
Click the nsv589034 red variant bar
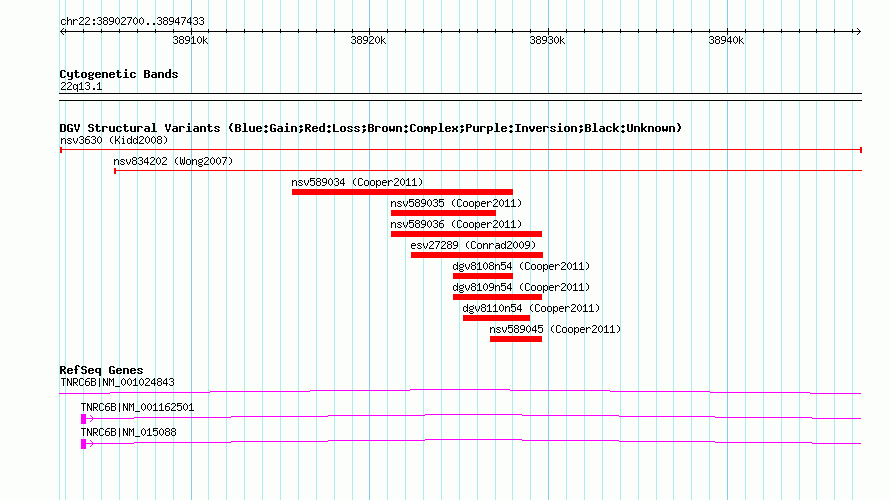click(x=402, y=192)
